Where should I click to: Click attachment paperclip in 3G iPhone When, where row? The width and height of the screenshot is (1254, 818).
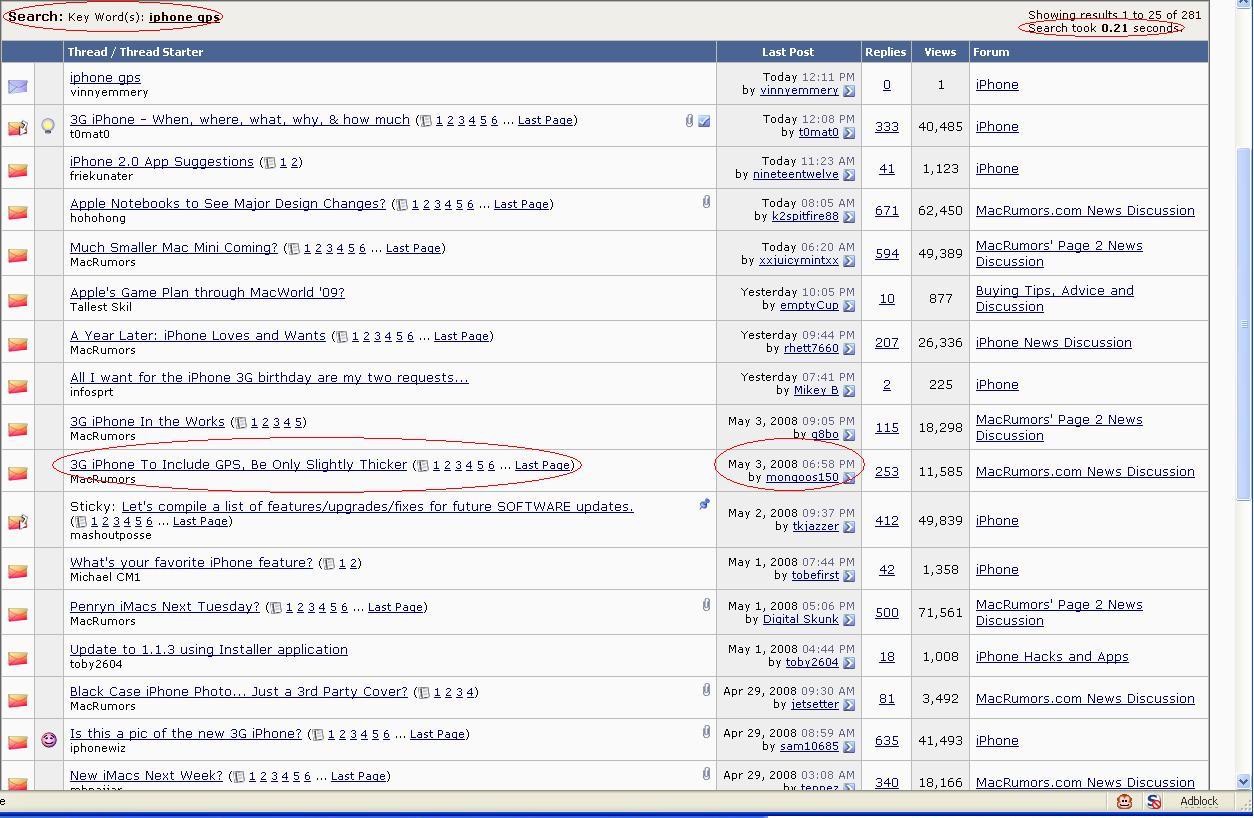point(689,120)
